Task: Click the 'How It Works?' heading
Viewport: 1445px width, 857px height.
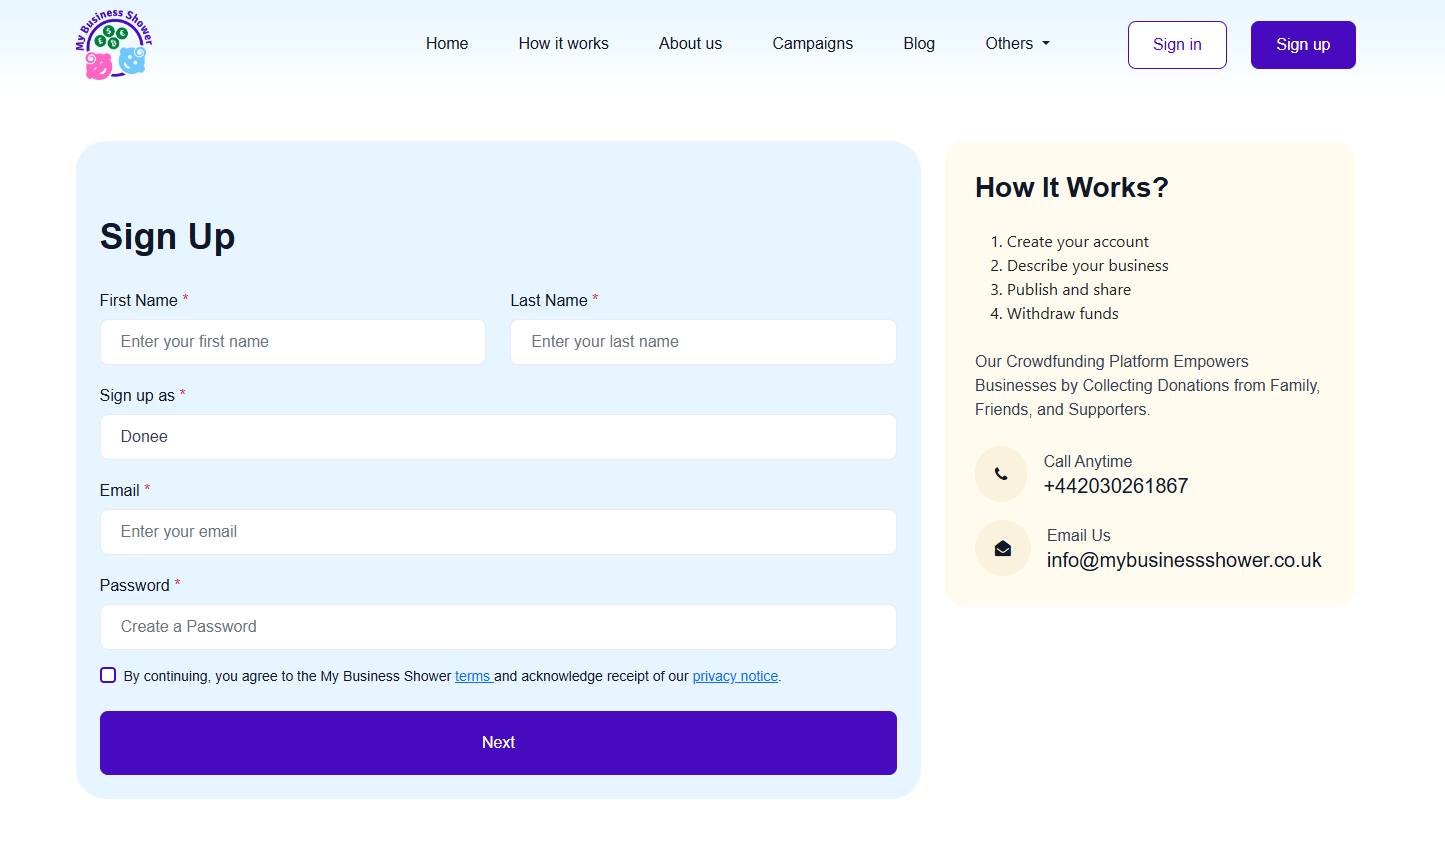Action: click(x=1072, y=188)
